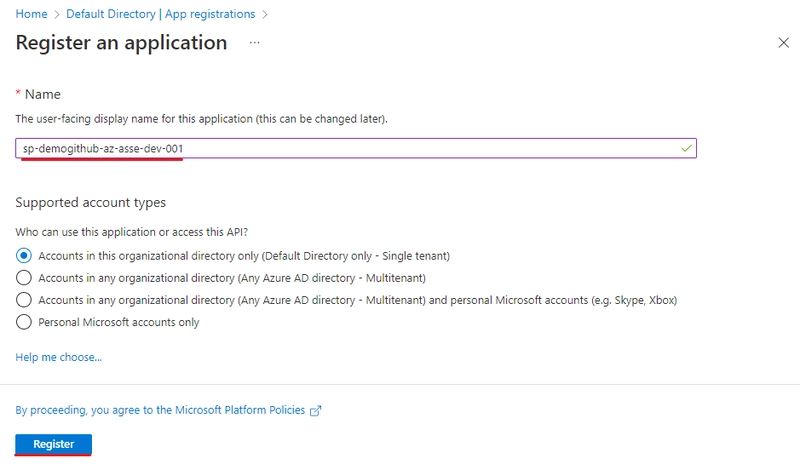This screenshot has width=800, height=464.
Task: Click the green validation checkmark in Name field
Action: 687,148
